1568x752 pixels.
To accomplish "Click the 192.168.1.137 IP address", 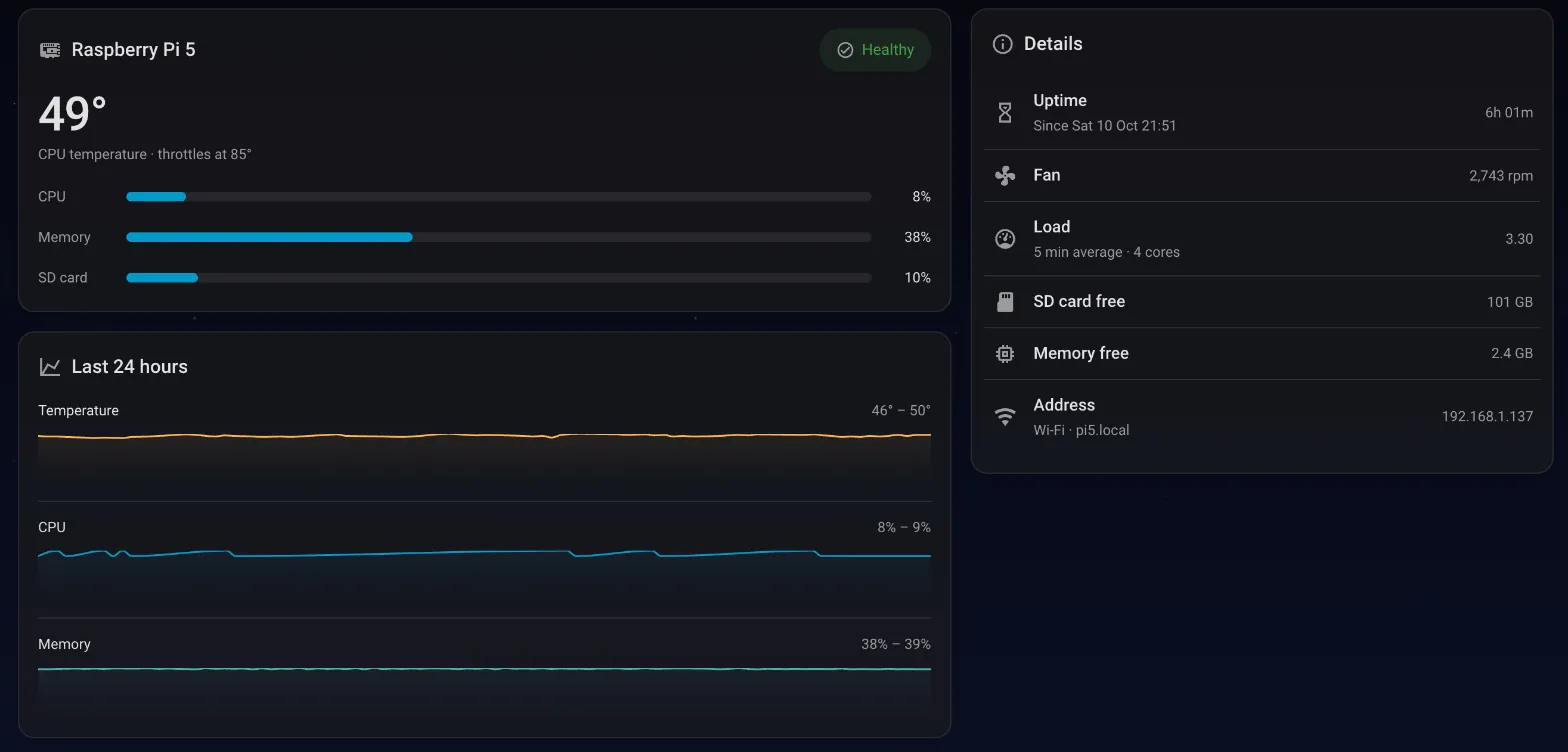I will tap(1487, 417).
